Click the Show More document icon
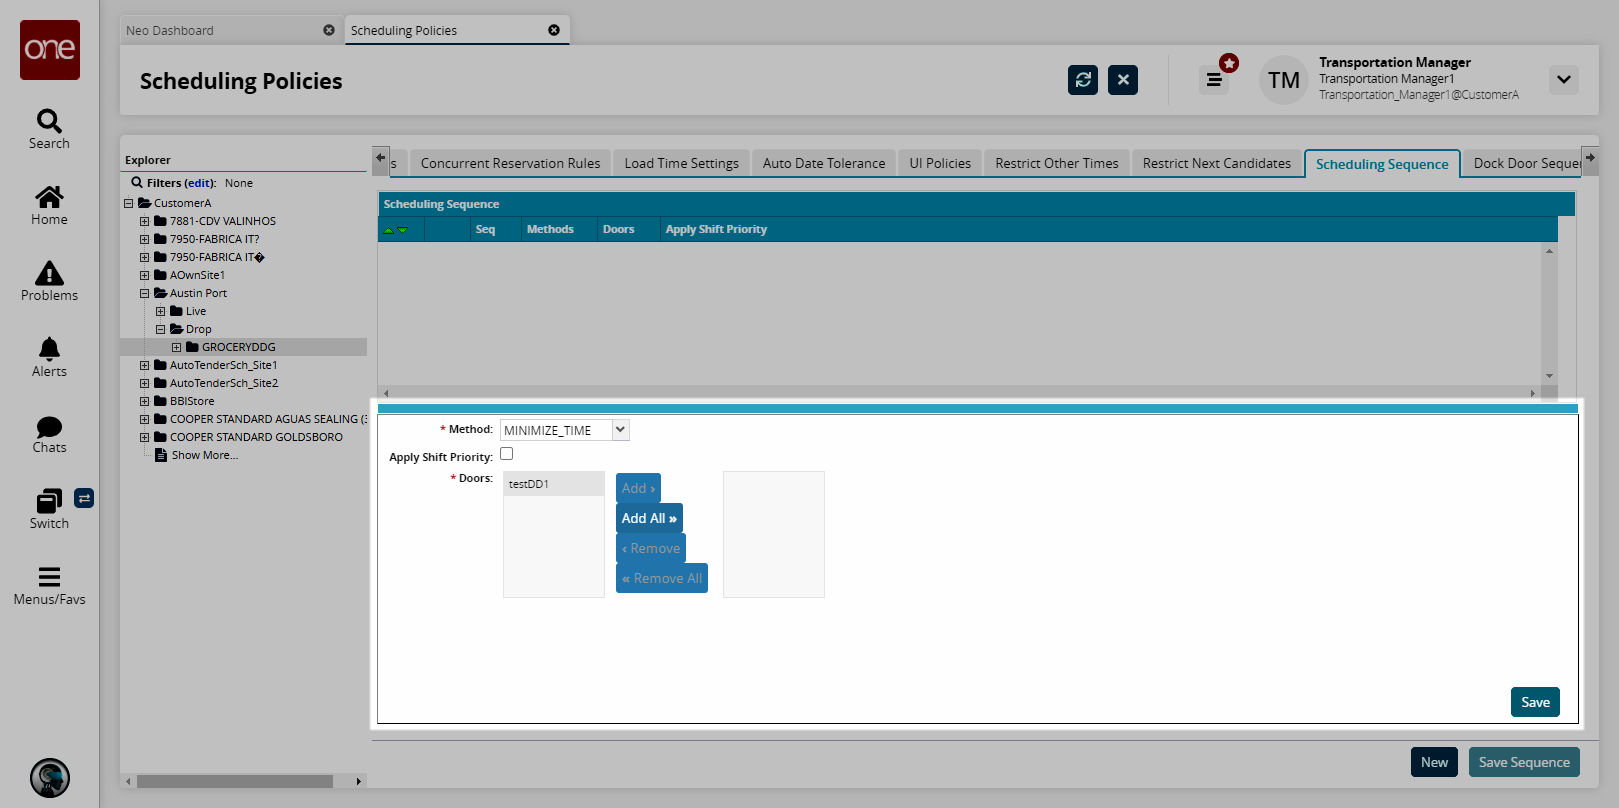The height and width of the screenshot is (808, 1619). [161, 455]
